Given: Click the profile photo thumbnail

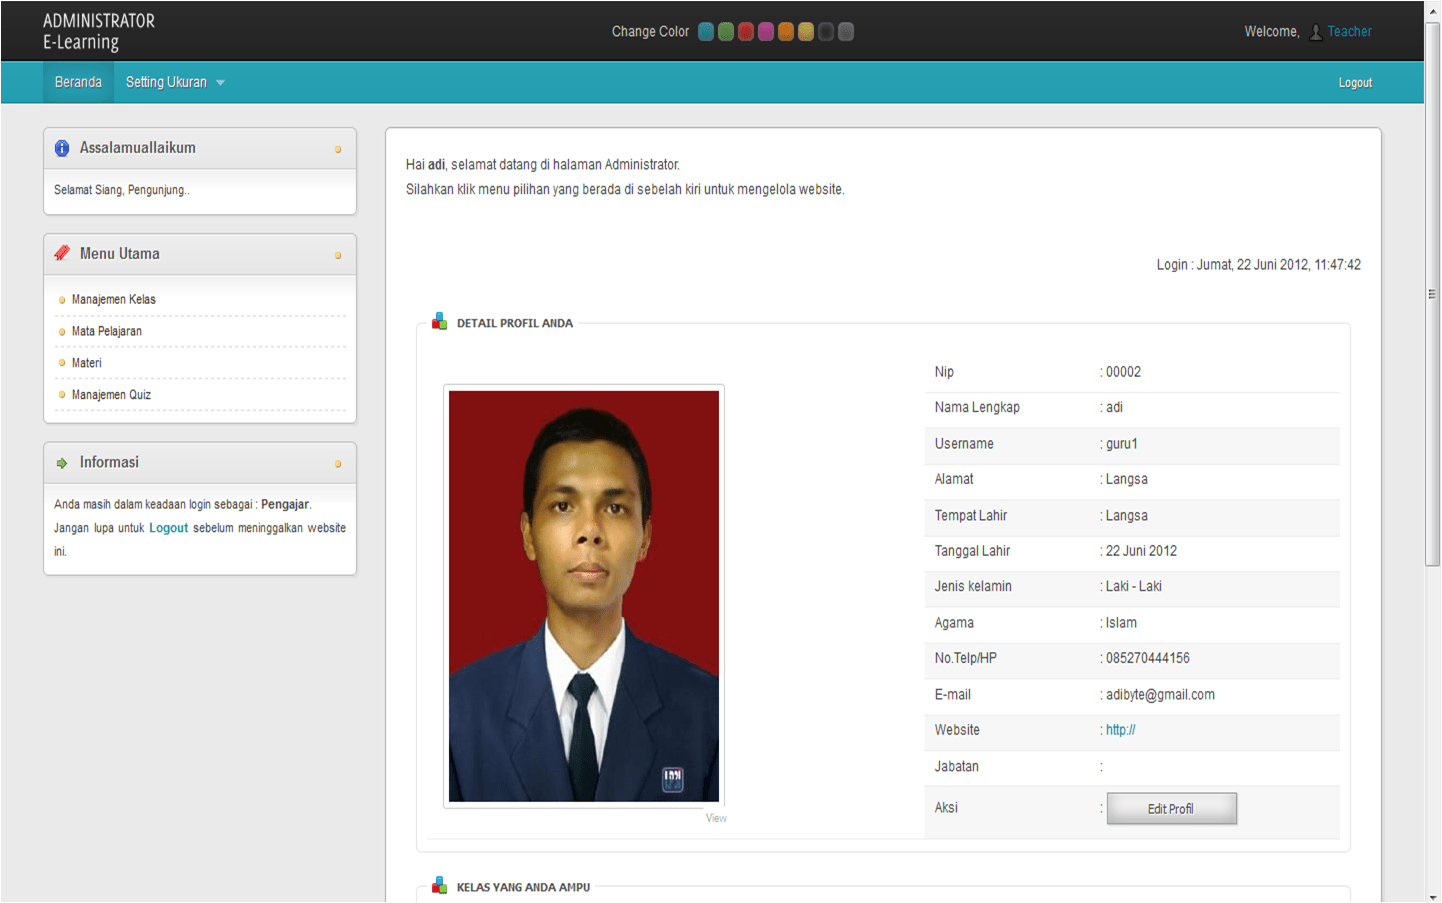Looking at the screenshot, I should pyautogui.click(x=584, y=596).
